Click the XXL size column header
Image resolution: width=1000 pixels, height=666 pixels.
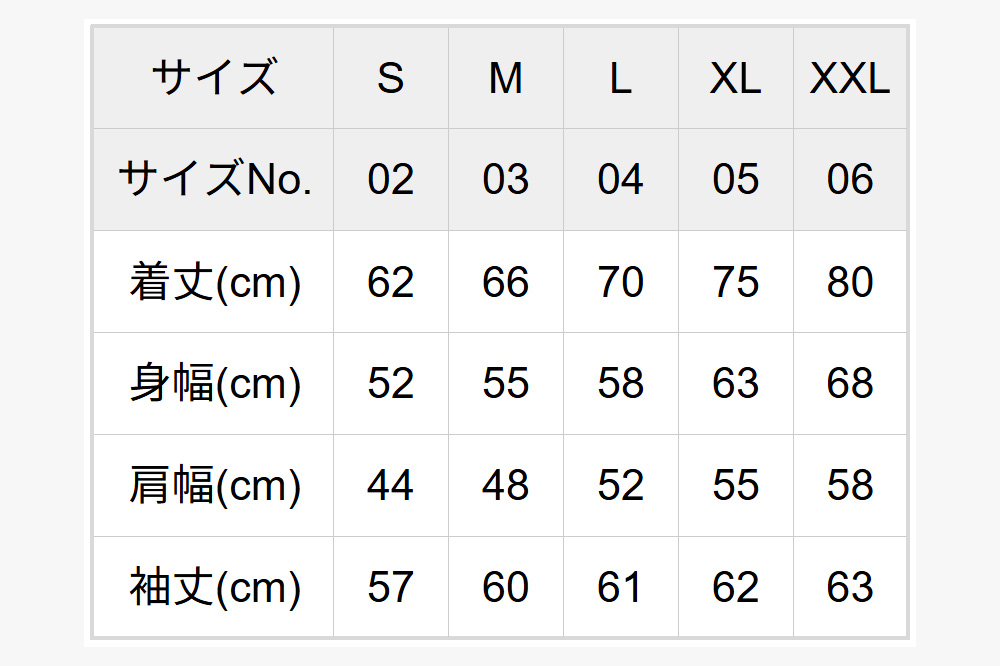point(850,78)
